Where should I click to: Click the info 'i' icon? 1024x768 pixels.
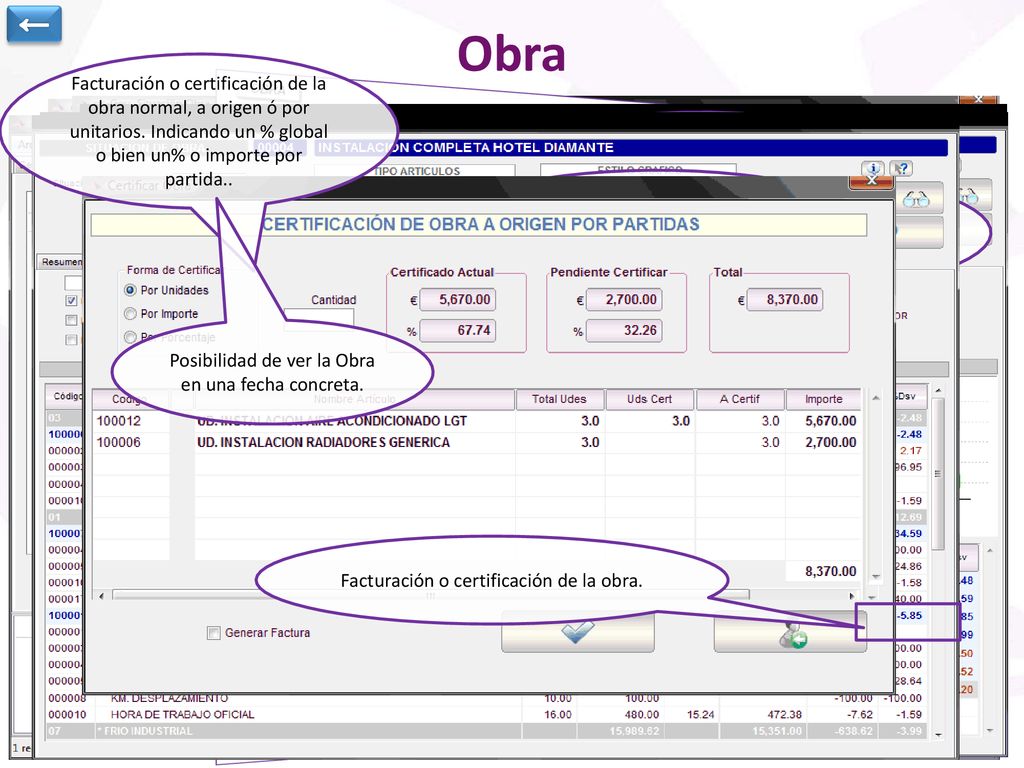[x=873, y=168]
